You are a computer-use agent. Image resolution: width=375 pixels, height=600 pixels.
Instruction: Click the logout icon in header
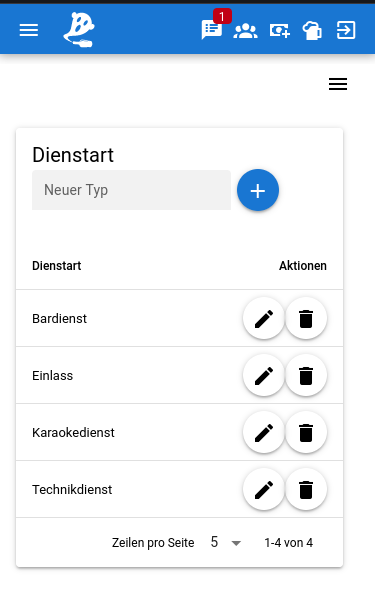tap(346, 30)
